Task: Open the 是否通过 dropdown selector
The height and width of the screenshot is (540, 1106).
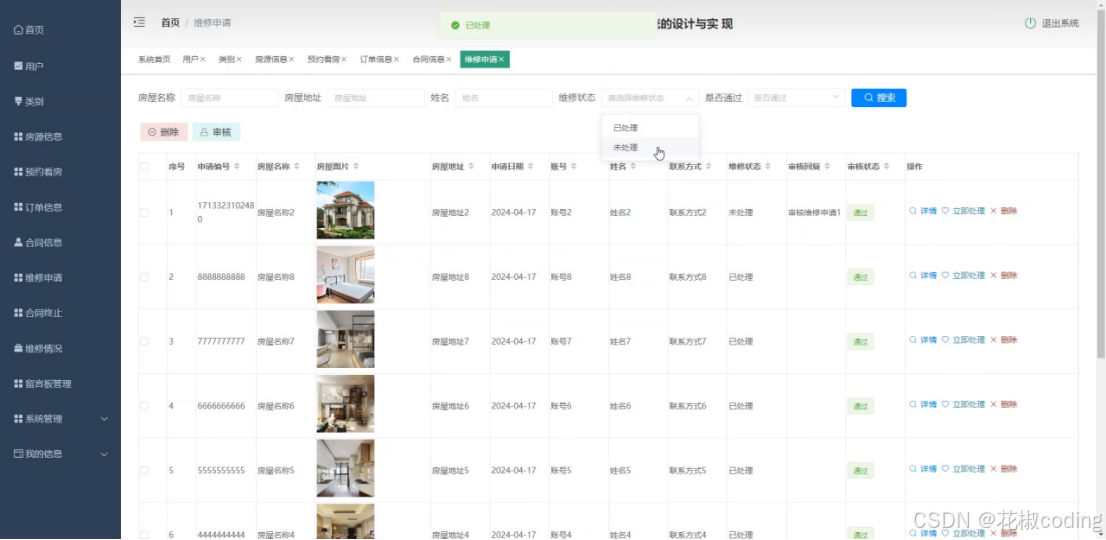Action: 796,98
